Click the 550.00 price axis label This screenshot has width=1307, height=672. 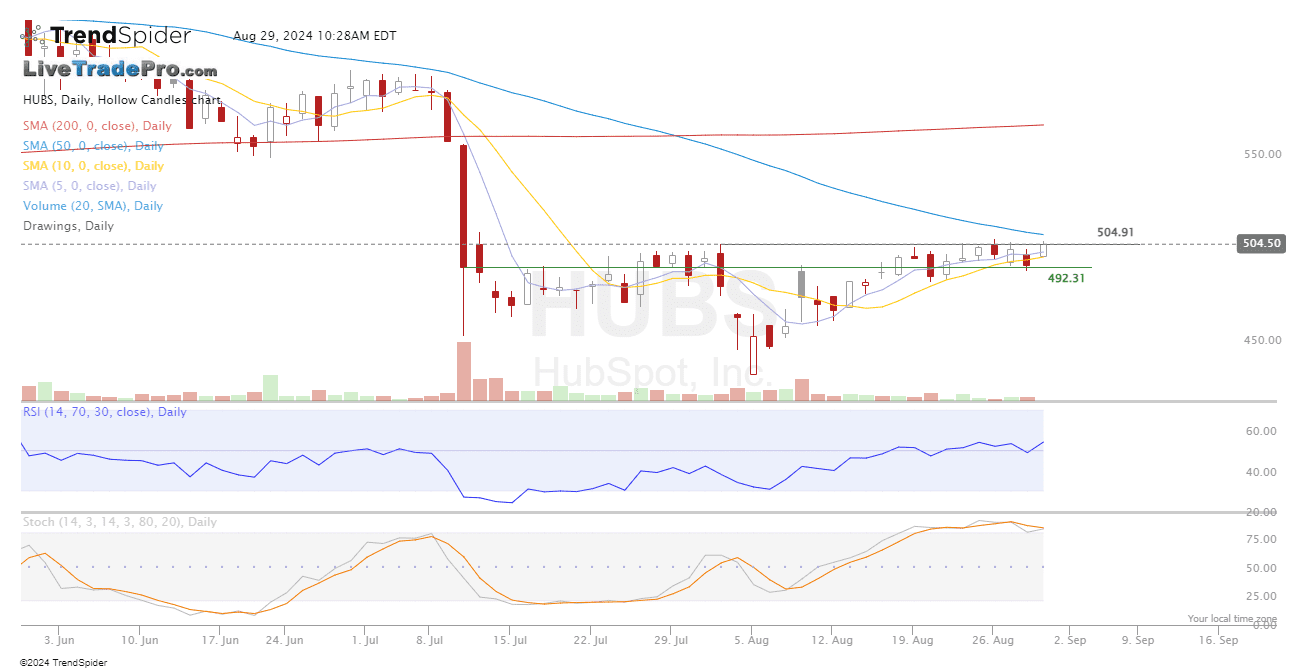pyautogui.click(x=1262, y=155)
